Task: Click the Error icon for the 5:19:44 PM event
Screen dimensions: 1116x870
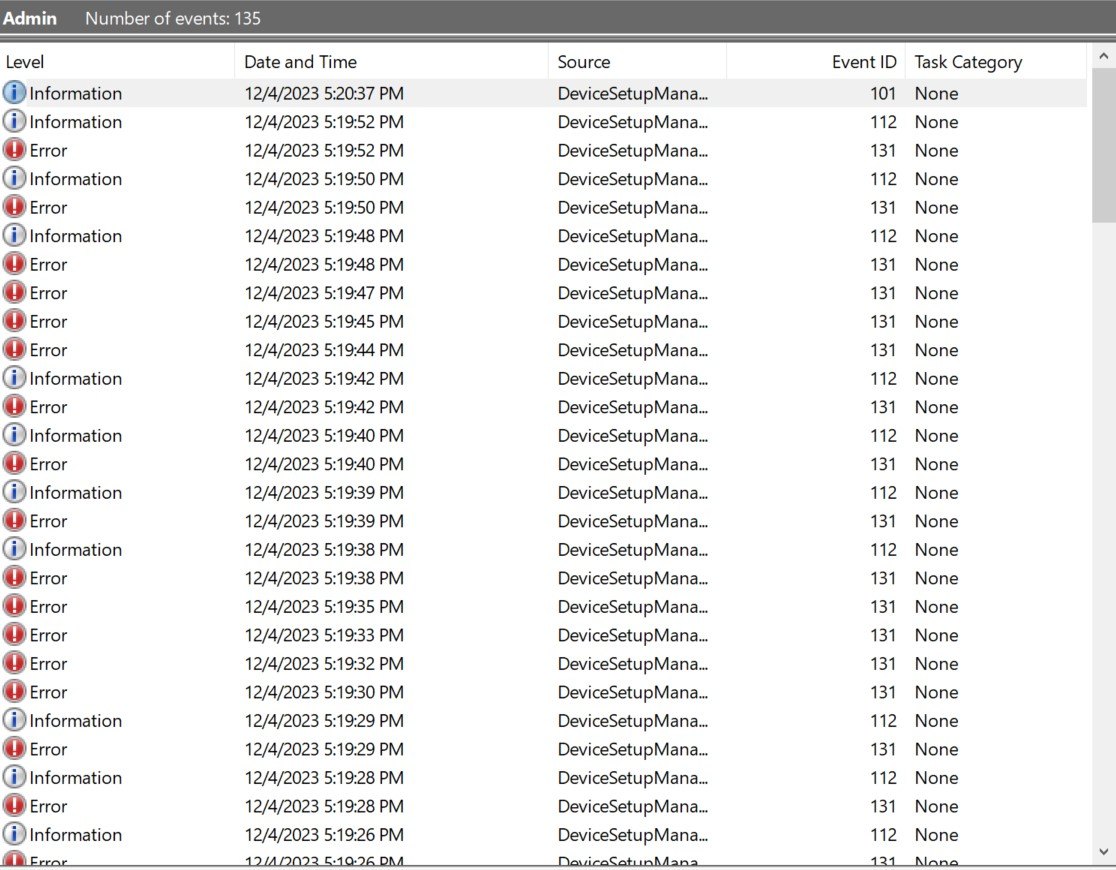Action: click(x=14, y=349)
